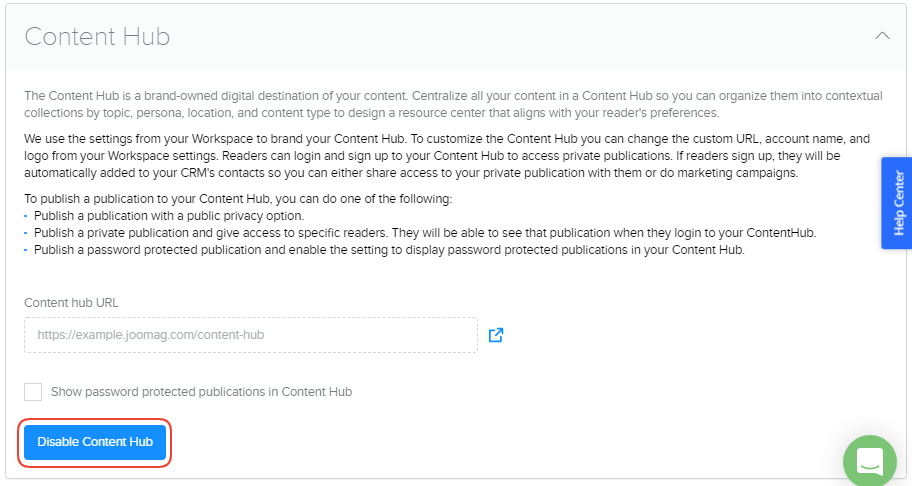Open the live chat bubble icon
The height and width of the screenshot is (486, 912).
[x=869, y=462]
